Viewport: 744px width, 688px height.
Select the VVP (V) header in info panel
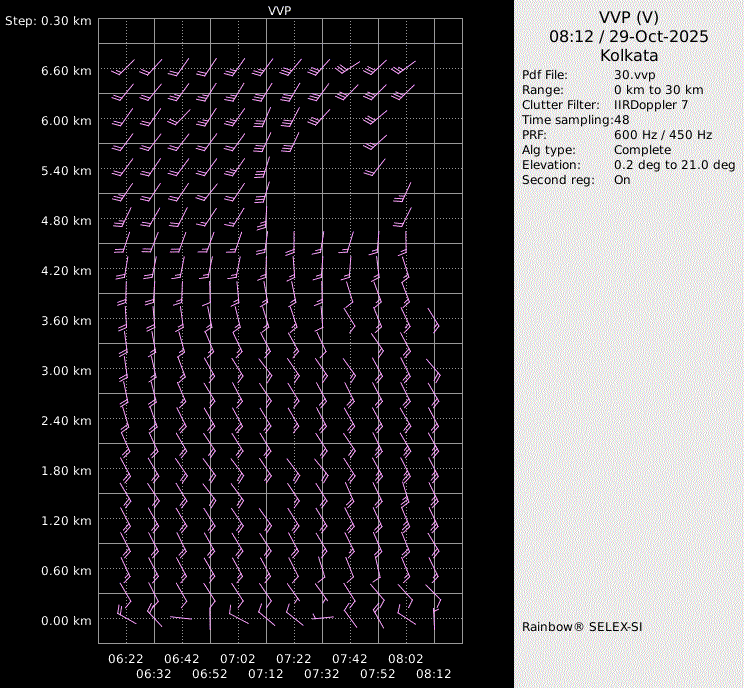(x=628, y=17)
